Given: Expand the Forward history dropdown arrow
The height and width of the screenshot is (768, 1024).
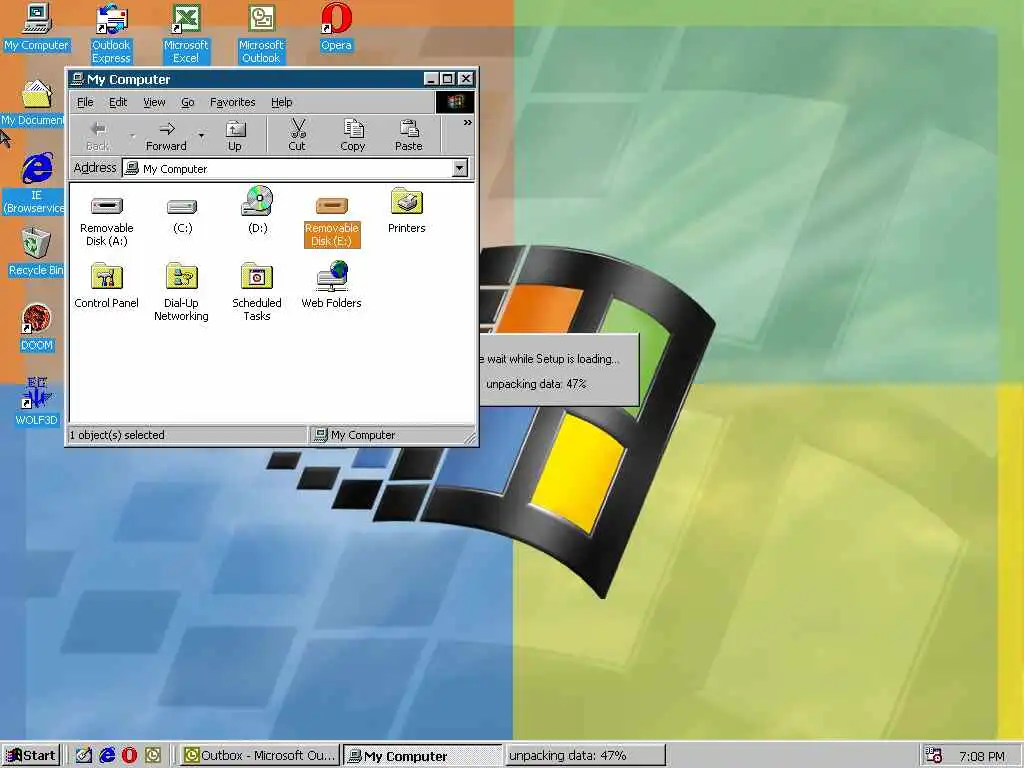Looking at the screenshot, I should coord(201,136).
